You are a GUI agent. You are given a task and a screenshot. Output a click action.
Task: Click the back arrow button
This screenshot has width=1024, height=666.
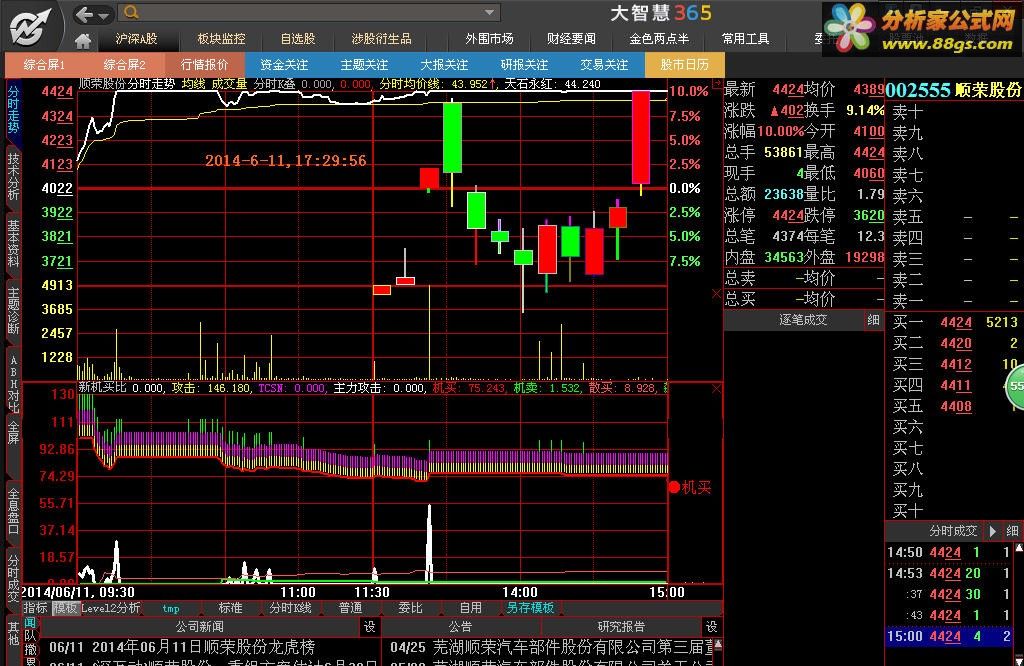(x=85, y=14)
